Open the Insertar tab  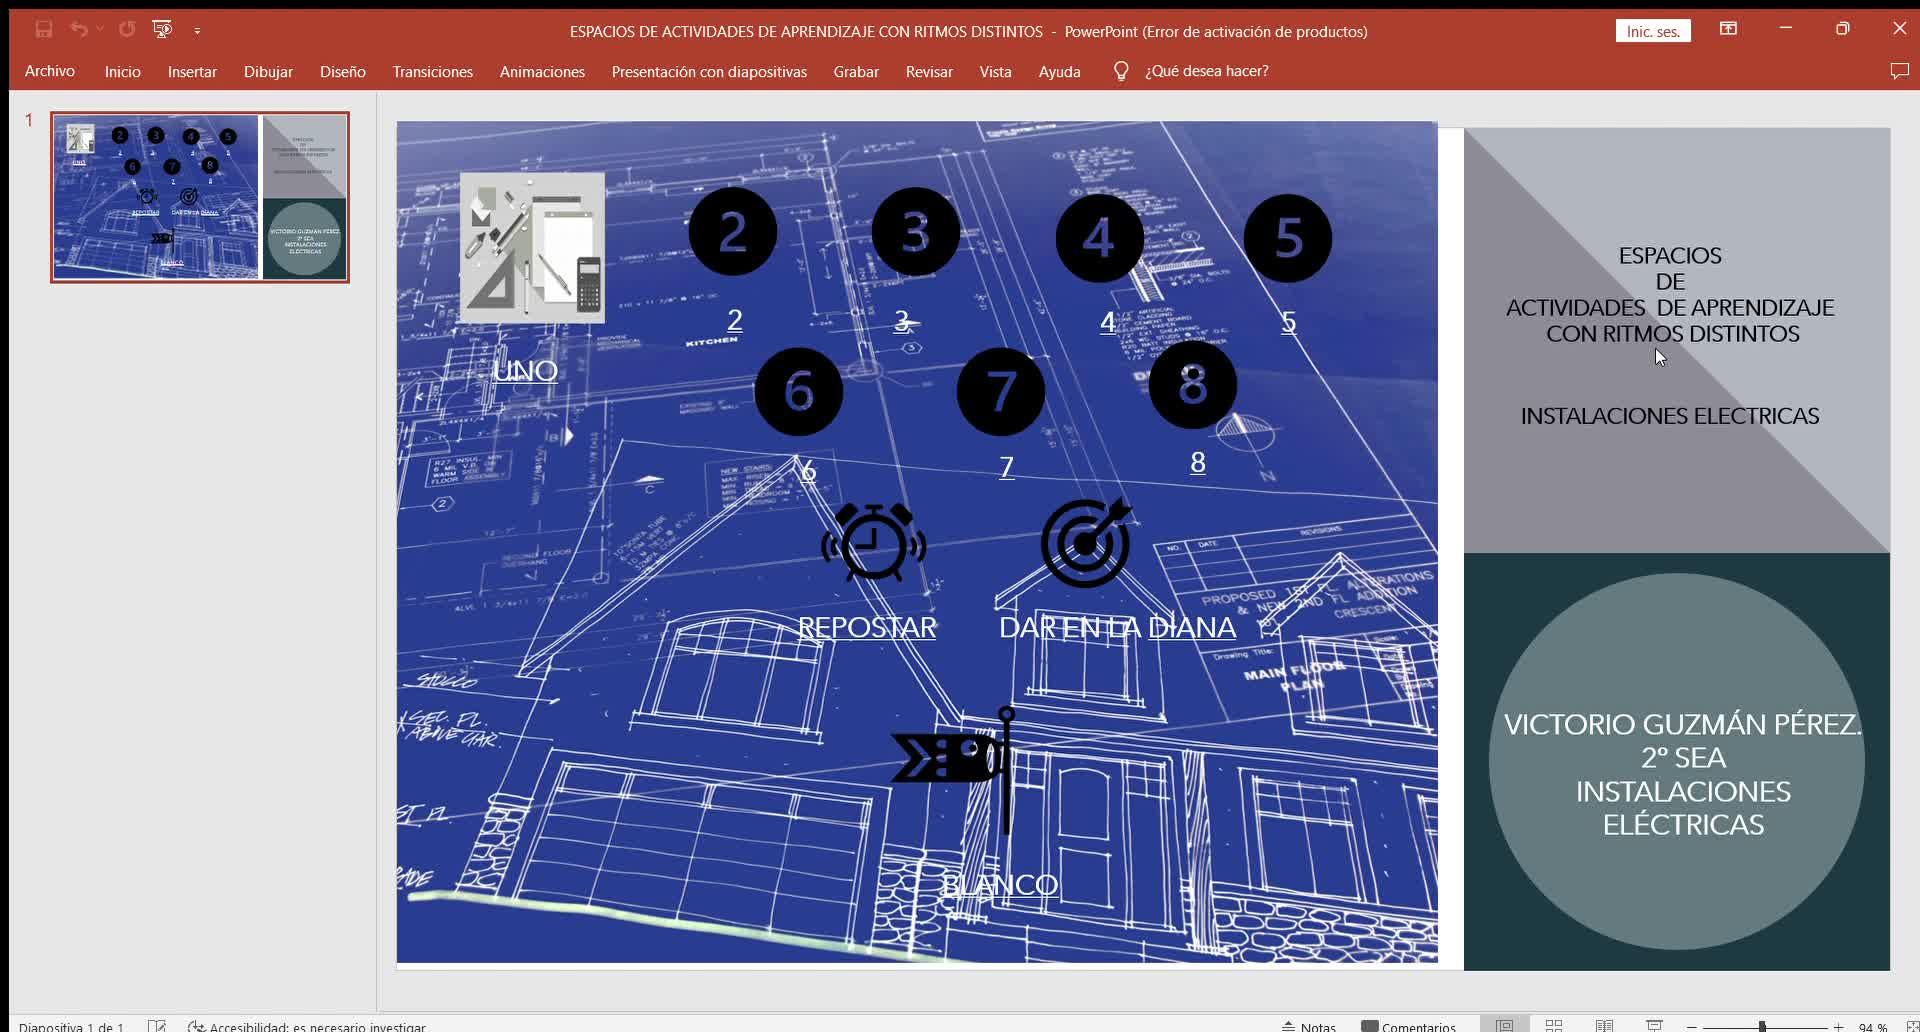[x=192, y=71]
